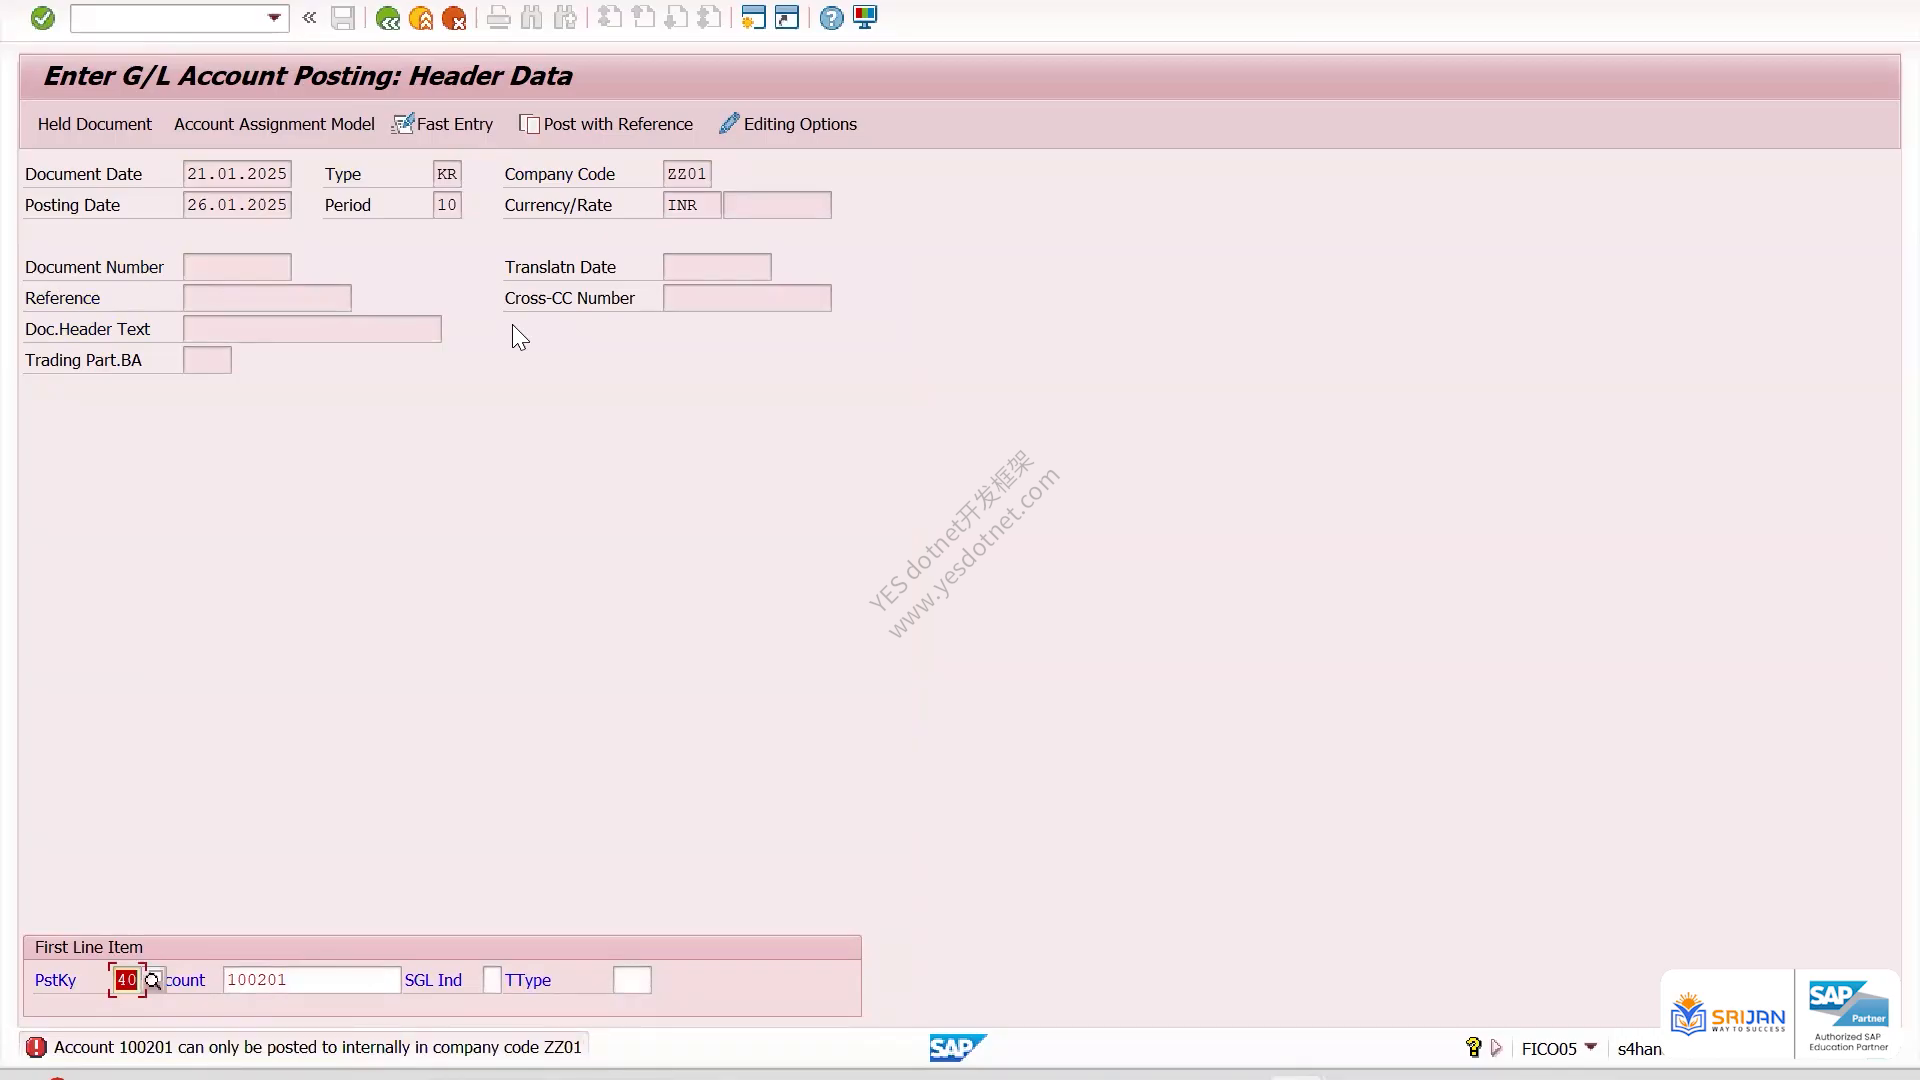Click the Trading Part.BA field
Image resolution: width=1920 pixels, height=1080 pixels.
[x=207, y=360]
